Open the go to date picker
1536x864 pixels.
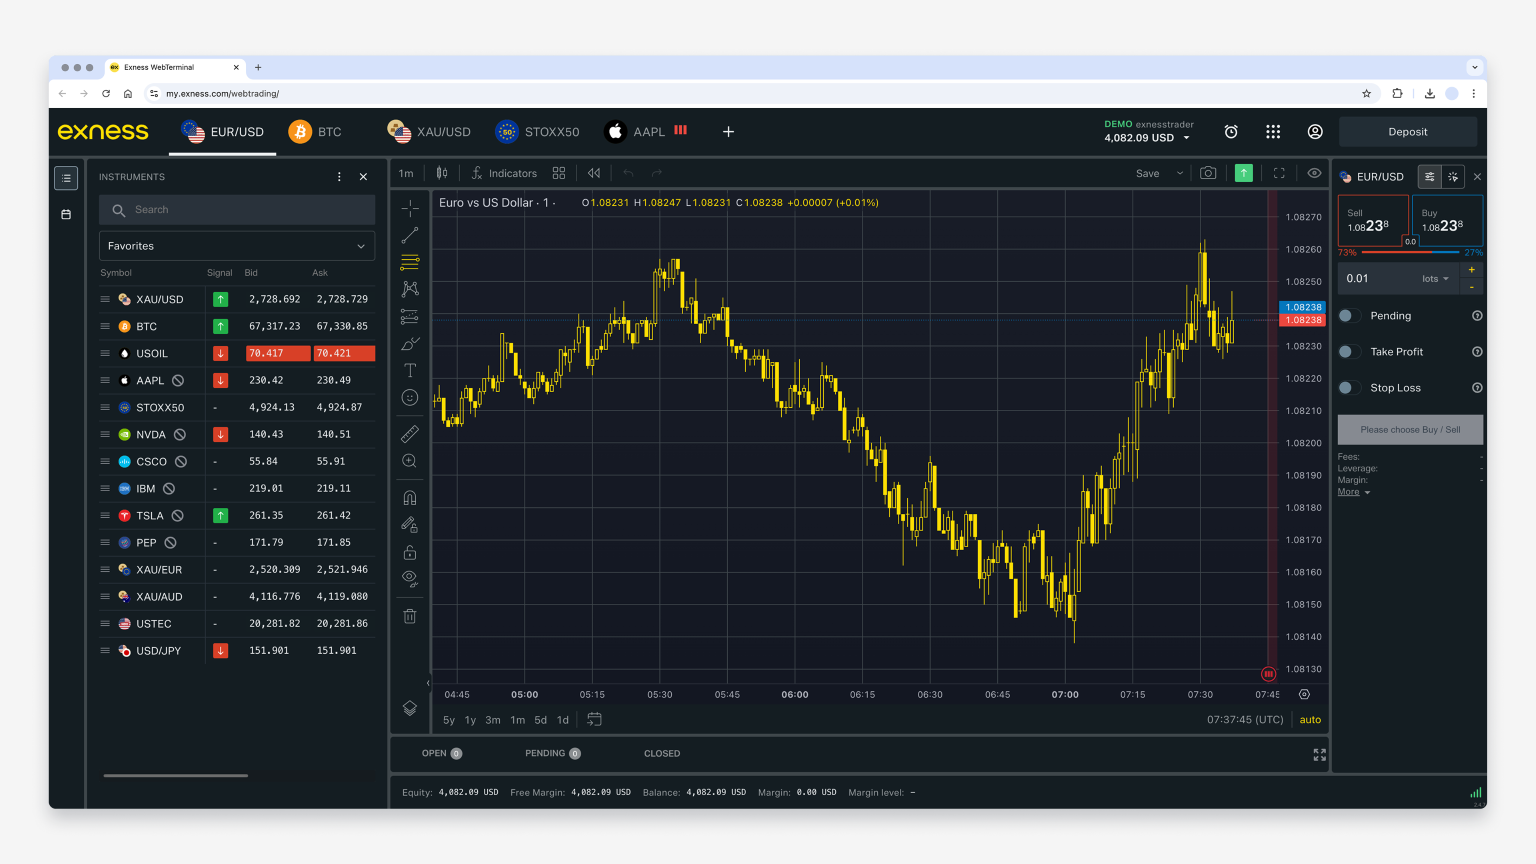tap(594, 720)
